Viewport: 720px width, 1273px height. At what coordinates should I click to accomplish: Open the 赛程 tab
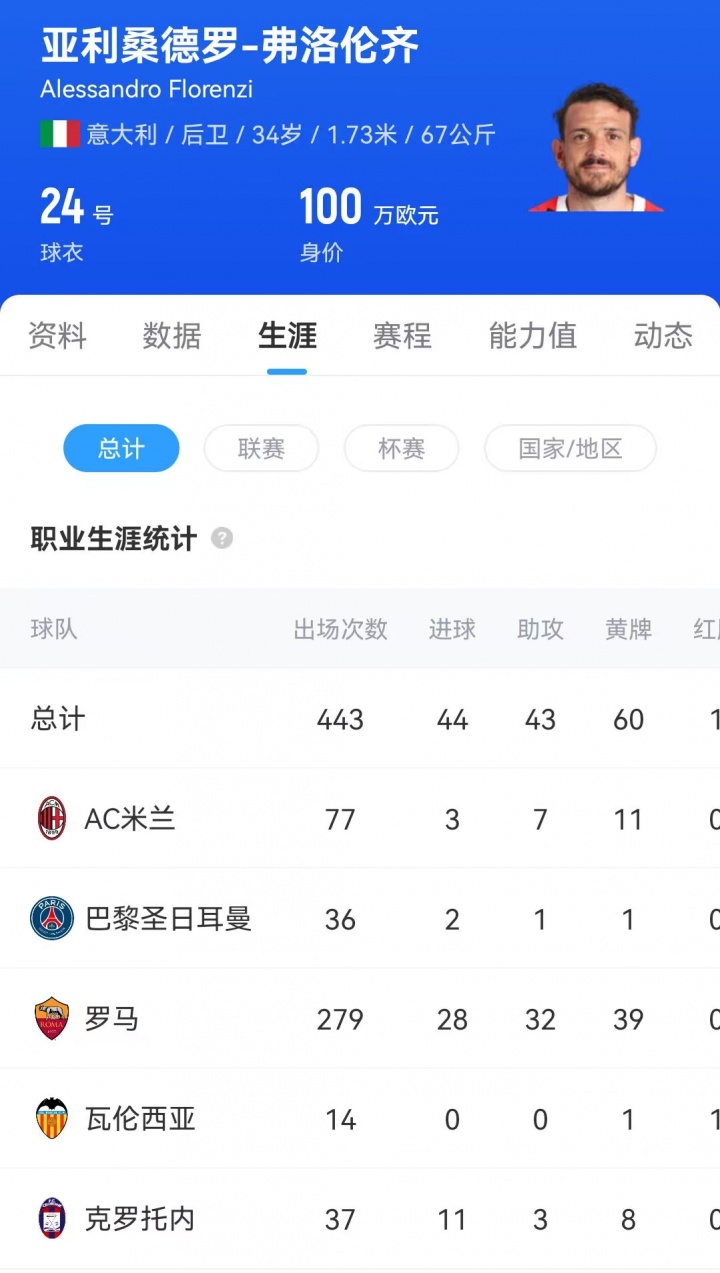(x=402, y=336)
